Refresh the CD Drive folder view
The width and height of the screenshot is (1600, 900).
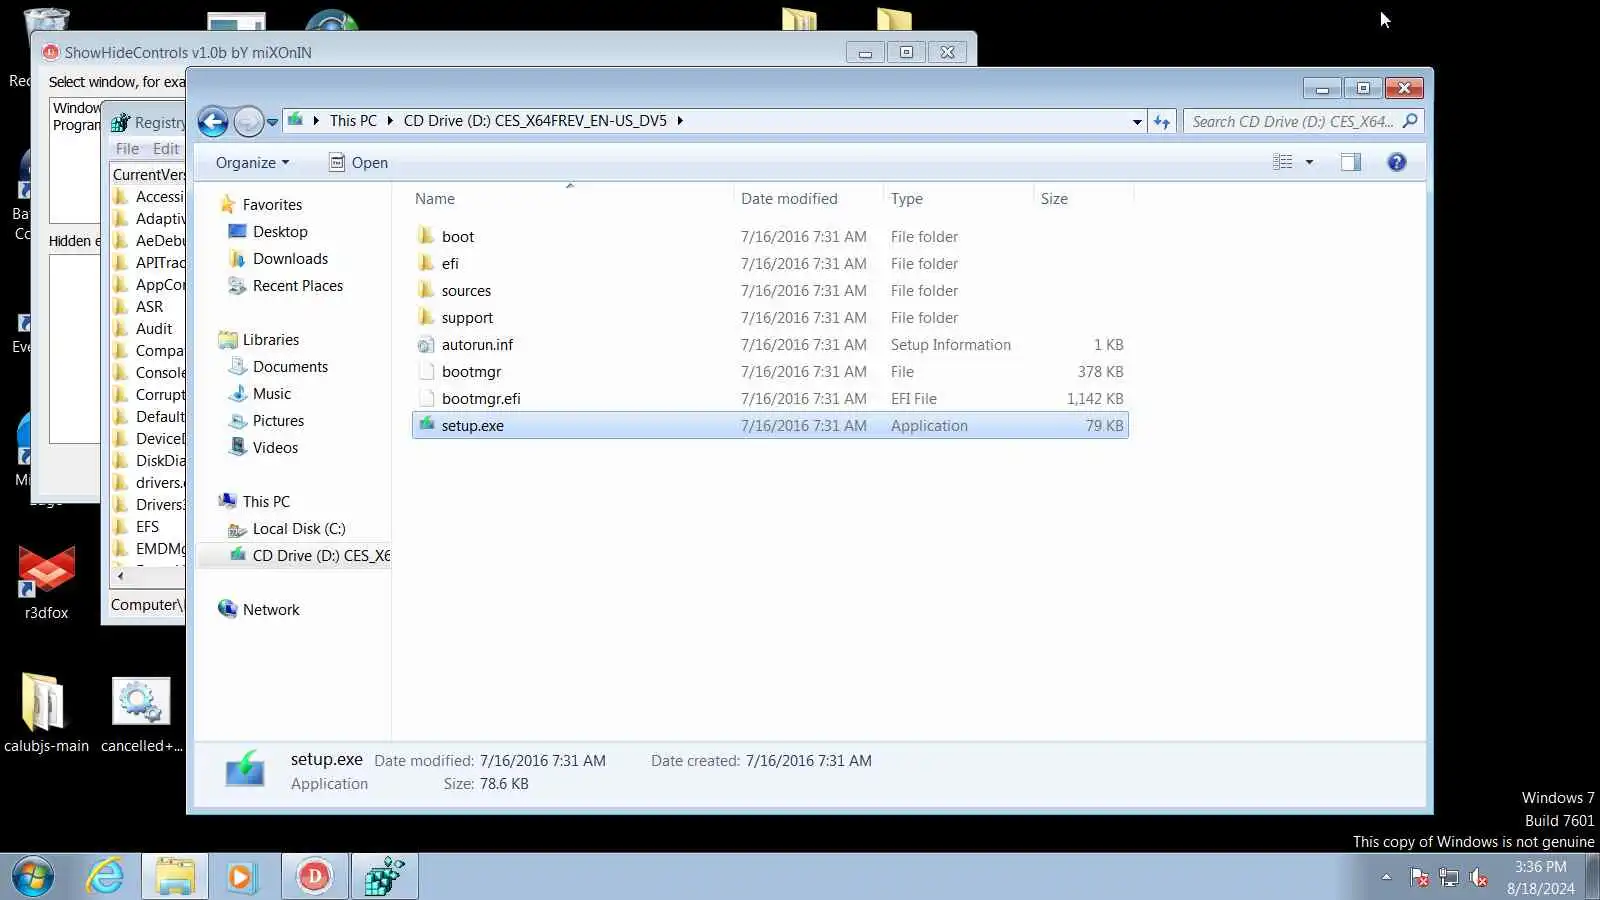[x=1161, y=122]
